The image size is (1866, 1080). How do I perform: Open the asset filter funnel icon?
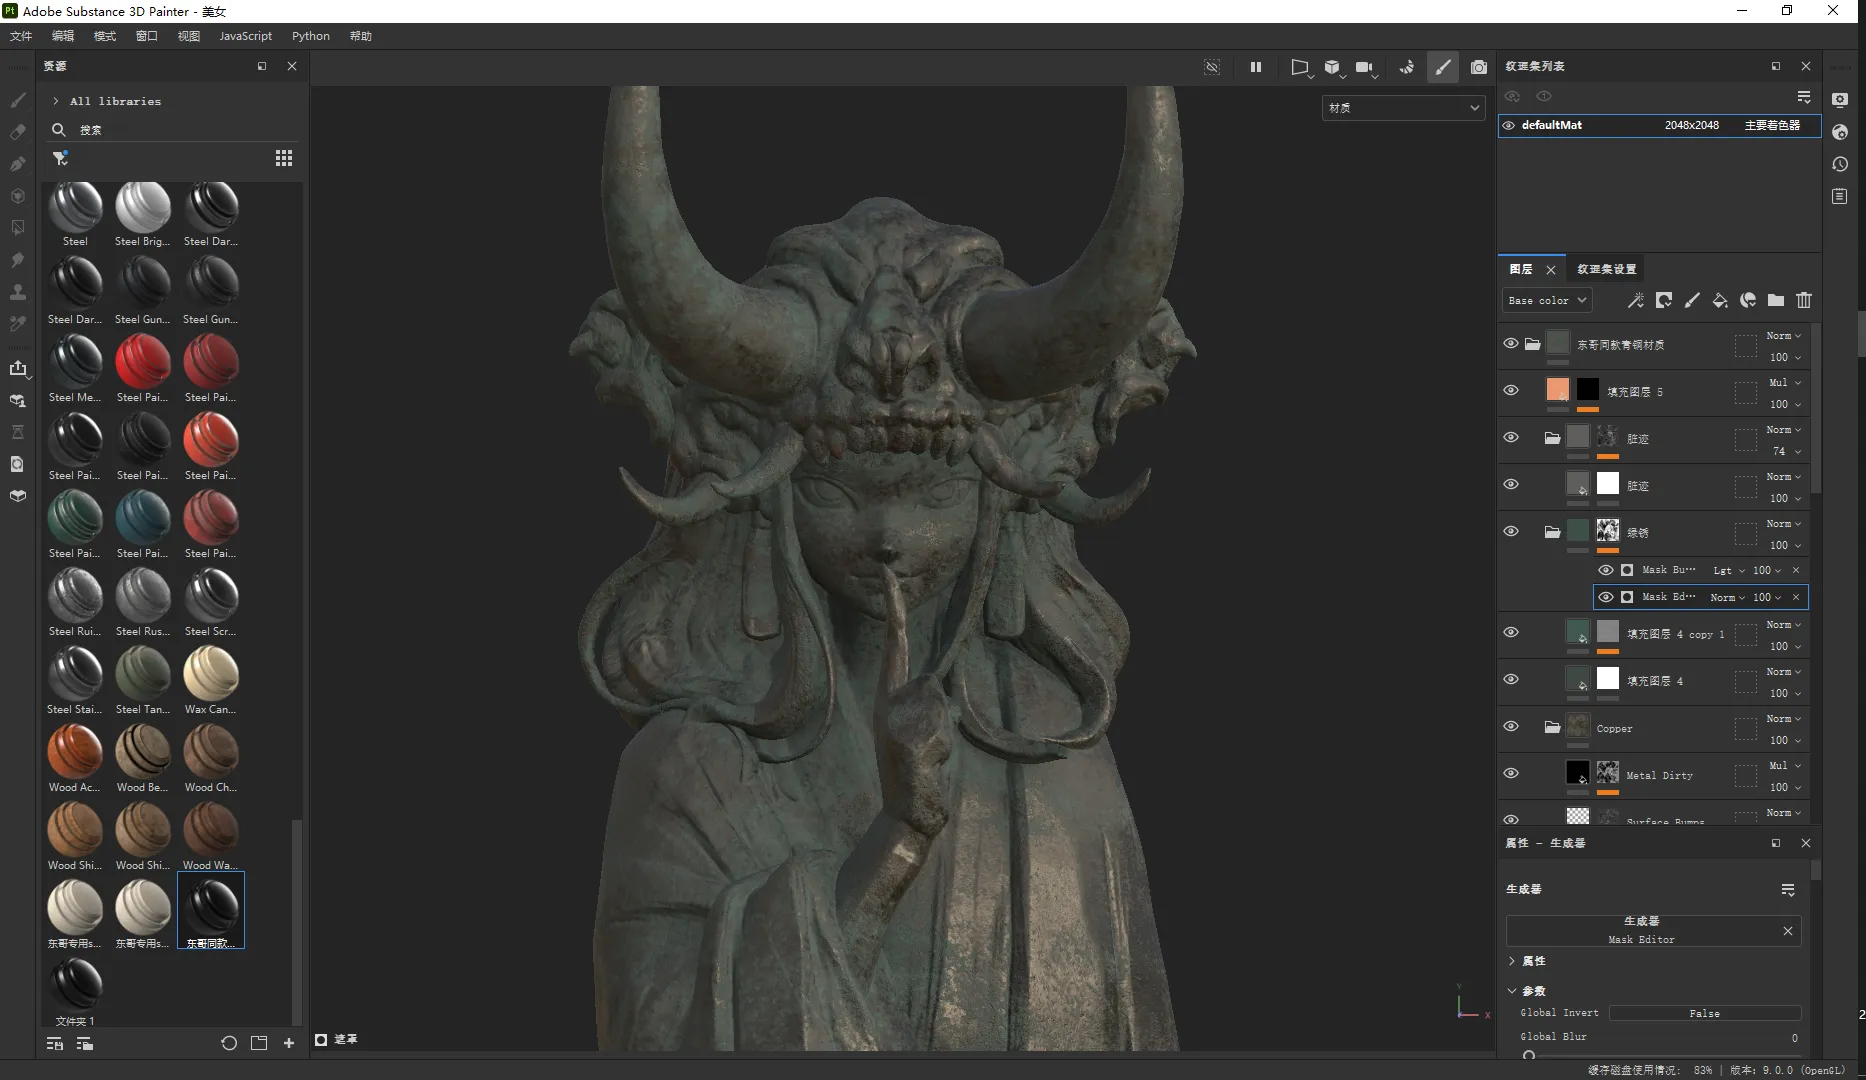coord(60,158)
